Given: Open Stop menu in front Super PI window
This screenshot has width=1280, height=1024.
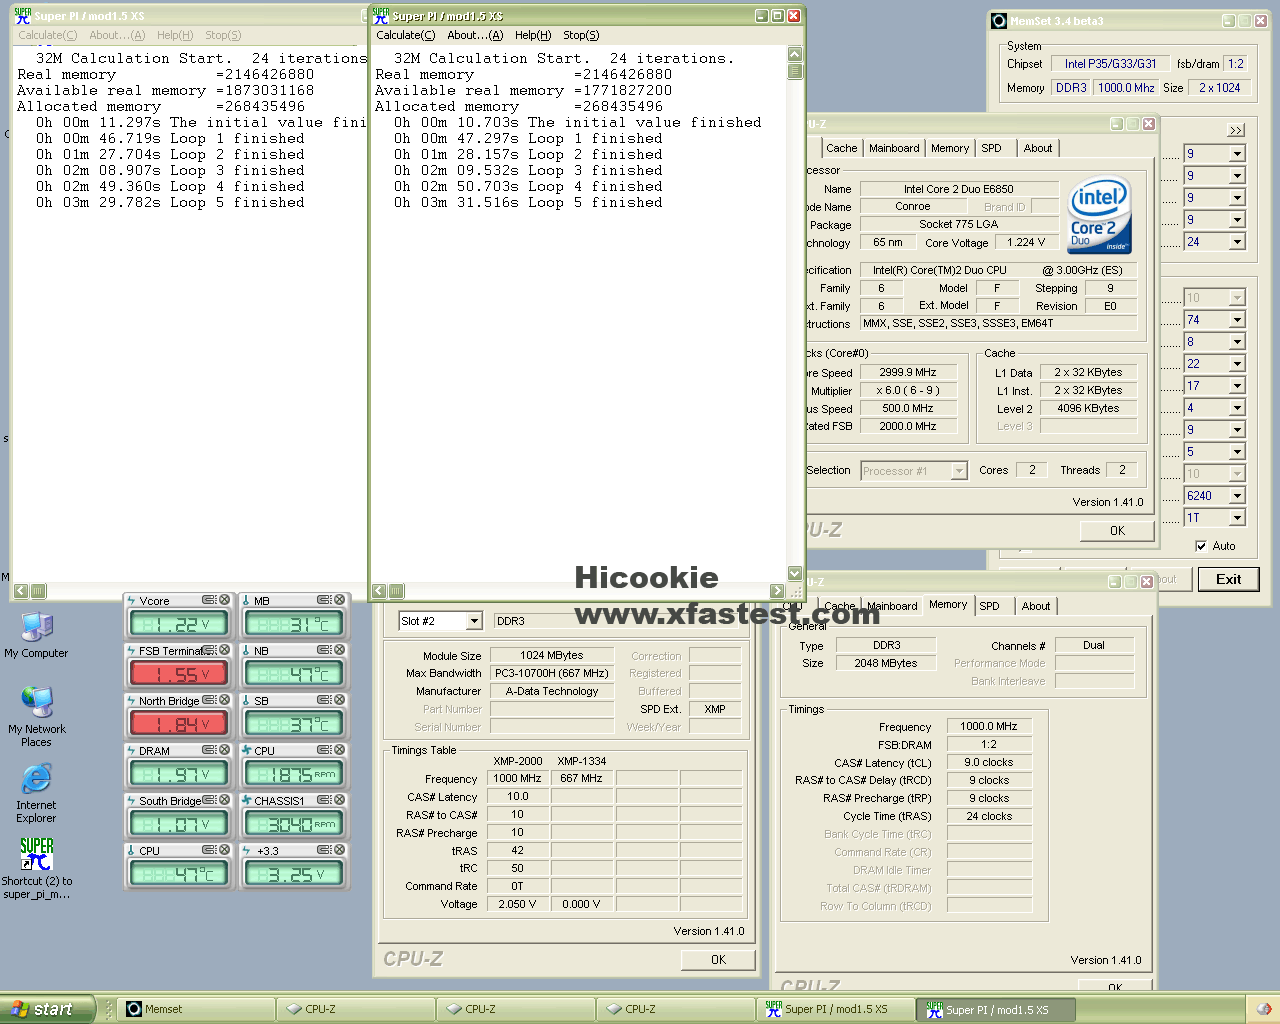Looking at the screenshot, I should (x=581, y=35).
